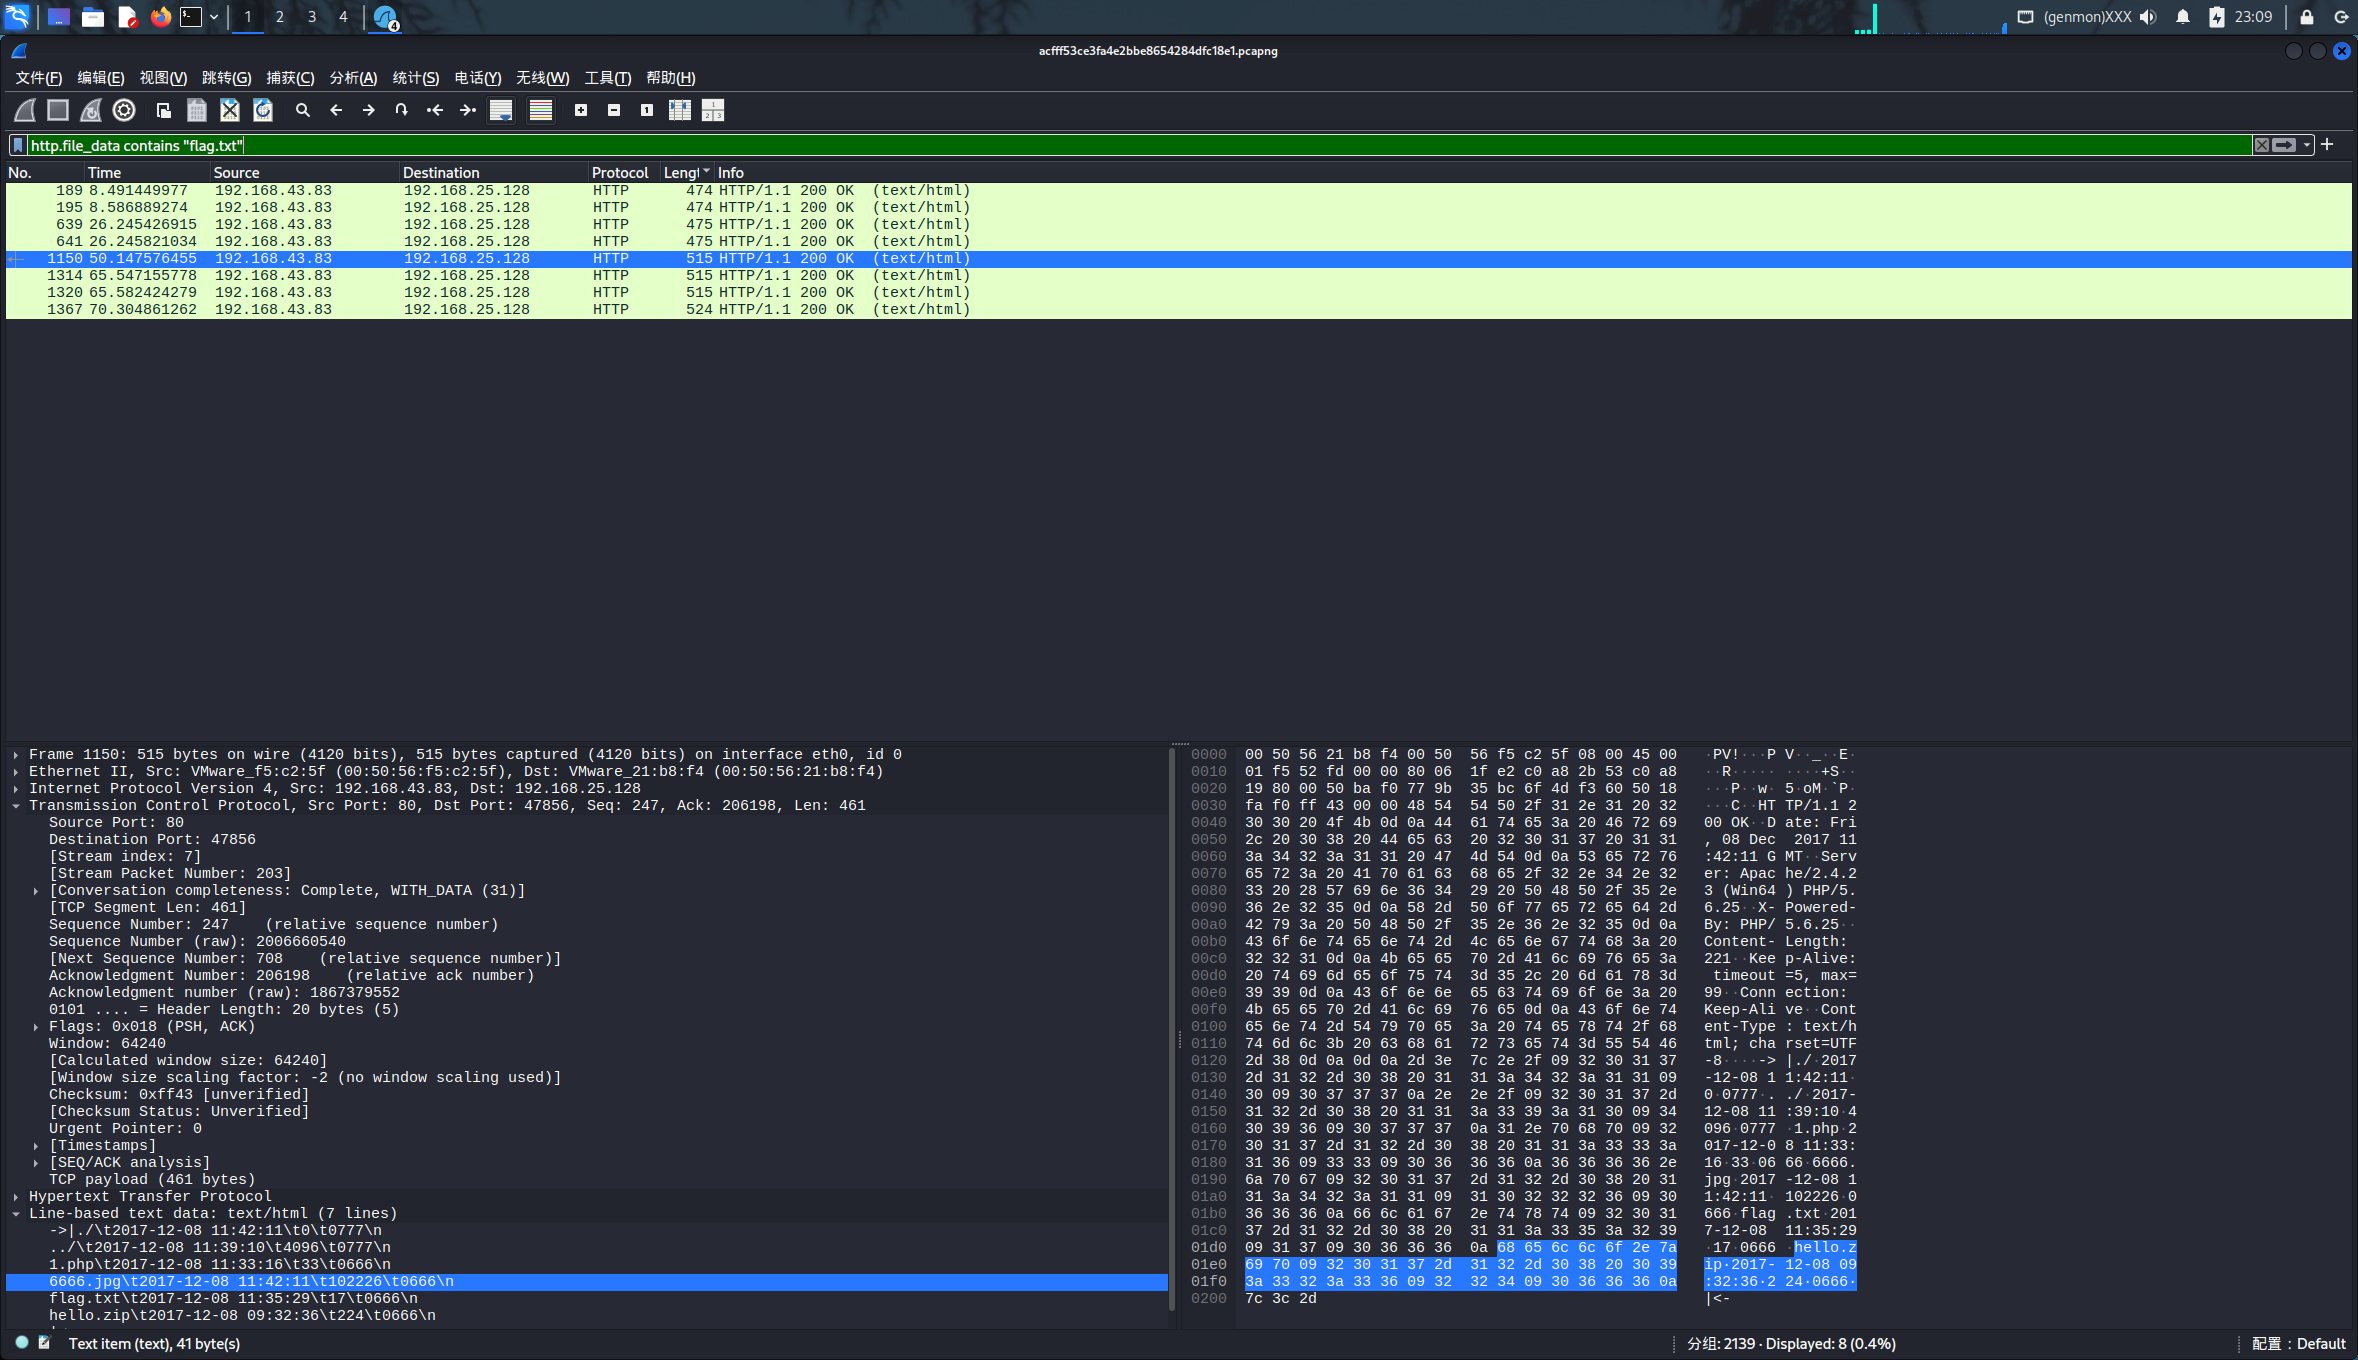Viewport: 2358px width, 1360px height.
Task: Toggle packet list colorization
Action: click(x=541, y=110)
